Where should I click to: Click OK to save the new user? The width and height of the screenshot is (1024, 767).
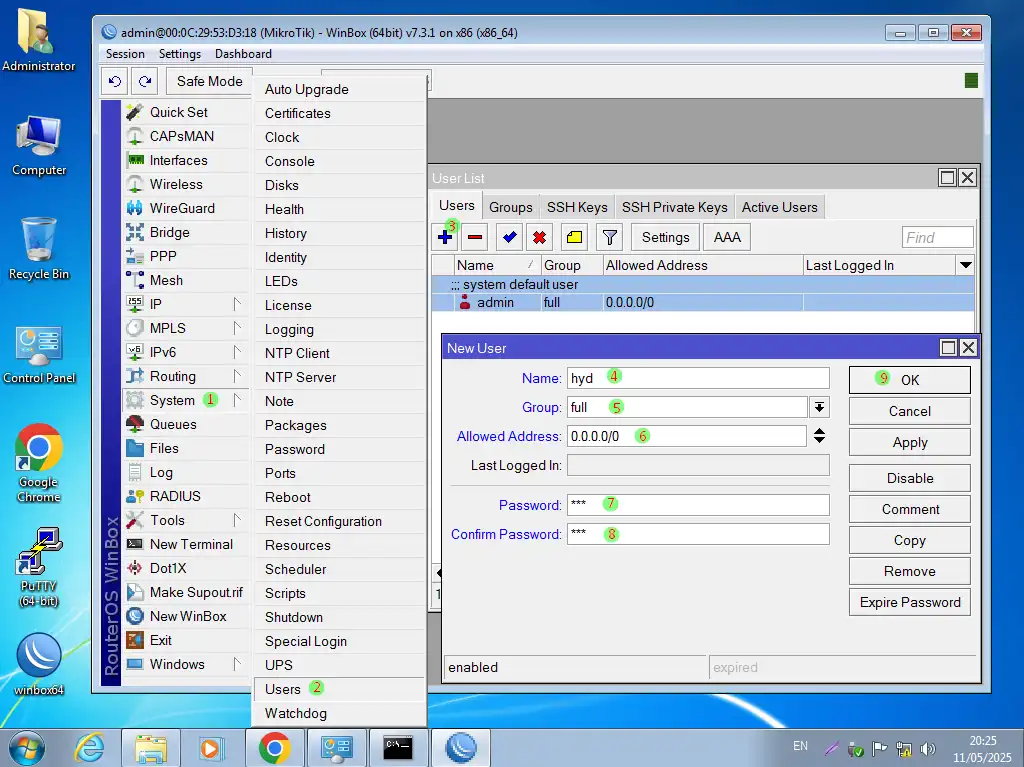click(909, 380)
